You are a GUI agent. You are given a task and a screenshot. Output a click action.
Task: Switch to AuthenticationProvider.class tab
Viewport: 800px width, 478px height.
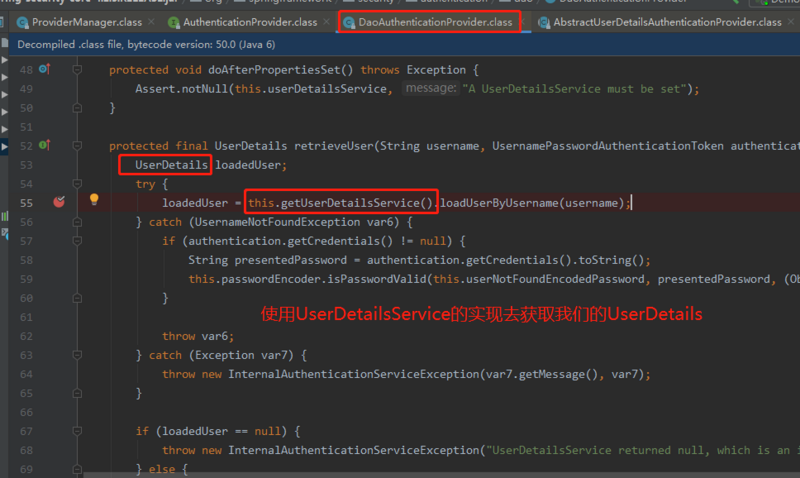click(x=250, y=22)
